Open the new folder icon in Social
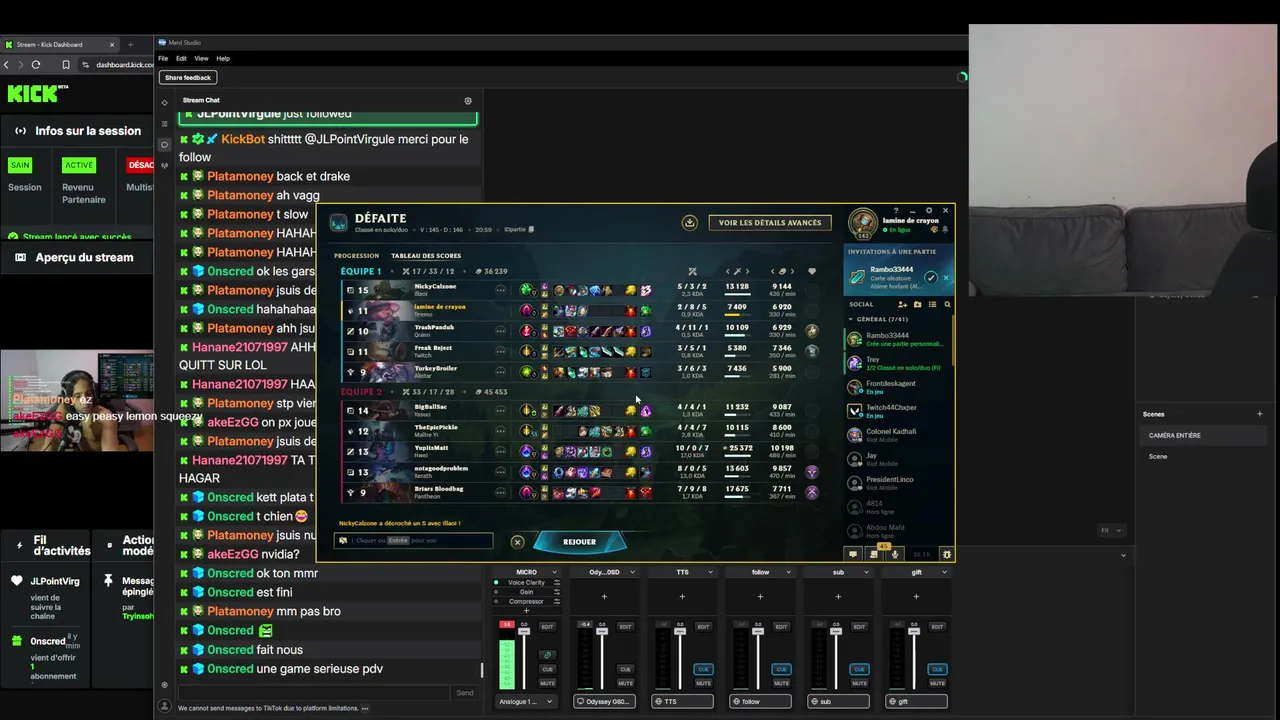1280x720 pixels. [917, 304]
